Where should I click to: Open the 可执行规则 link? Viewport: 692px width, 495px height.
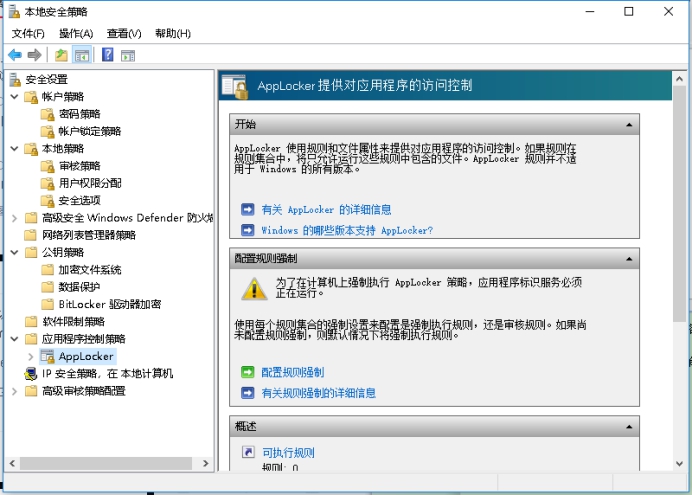[x=288, y=452]
